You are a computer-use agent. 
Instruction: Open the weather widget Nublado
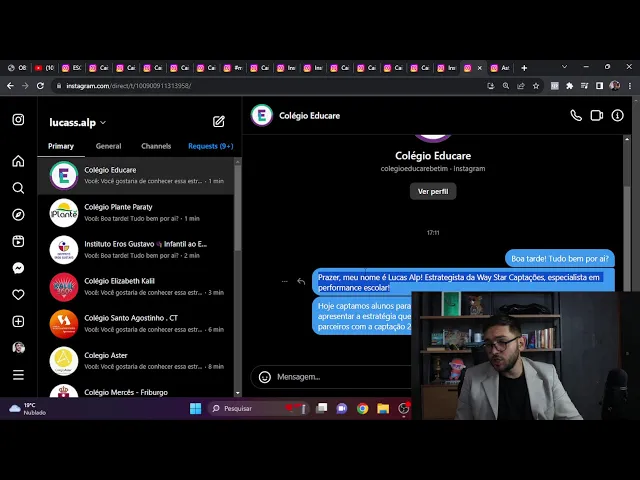[27, 409]
